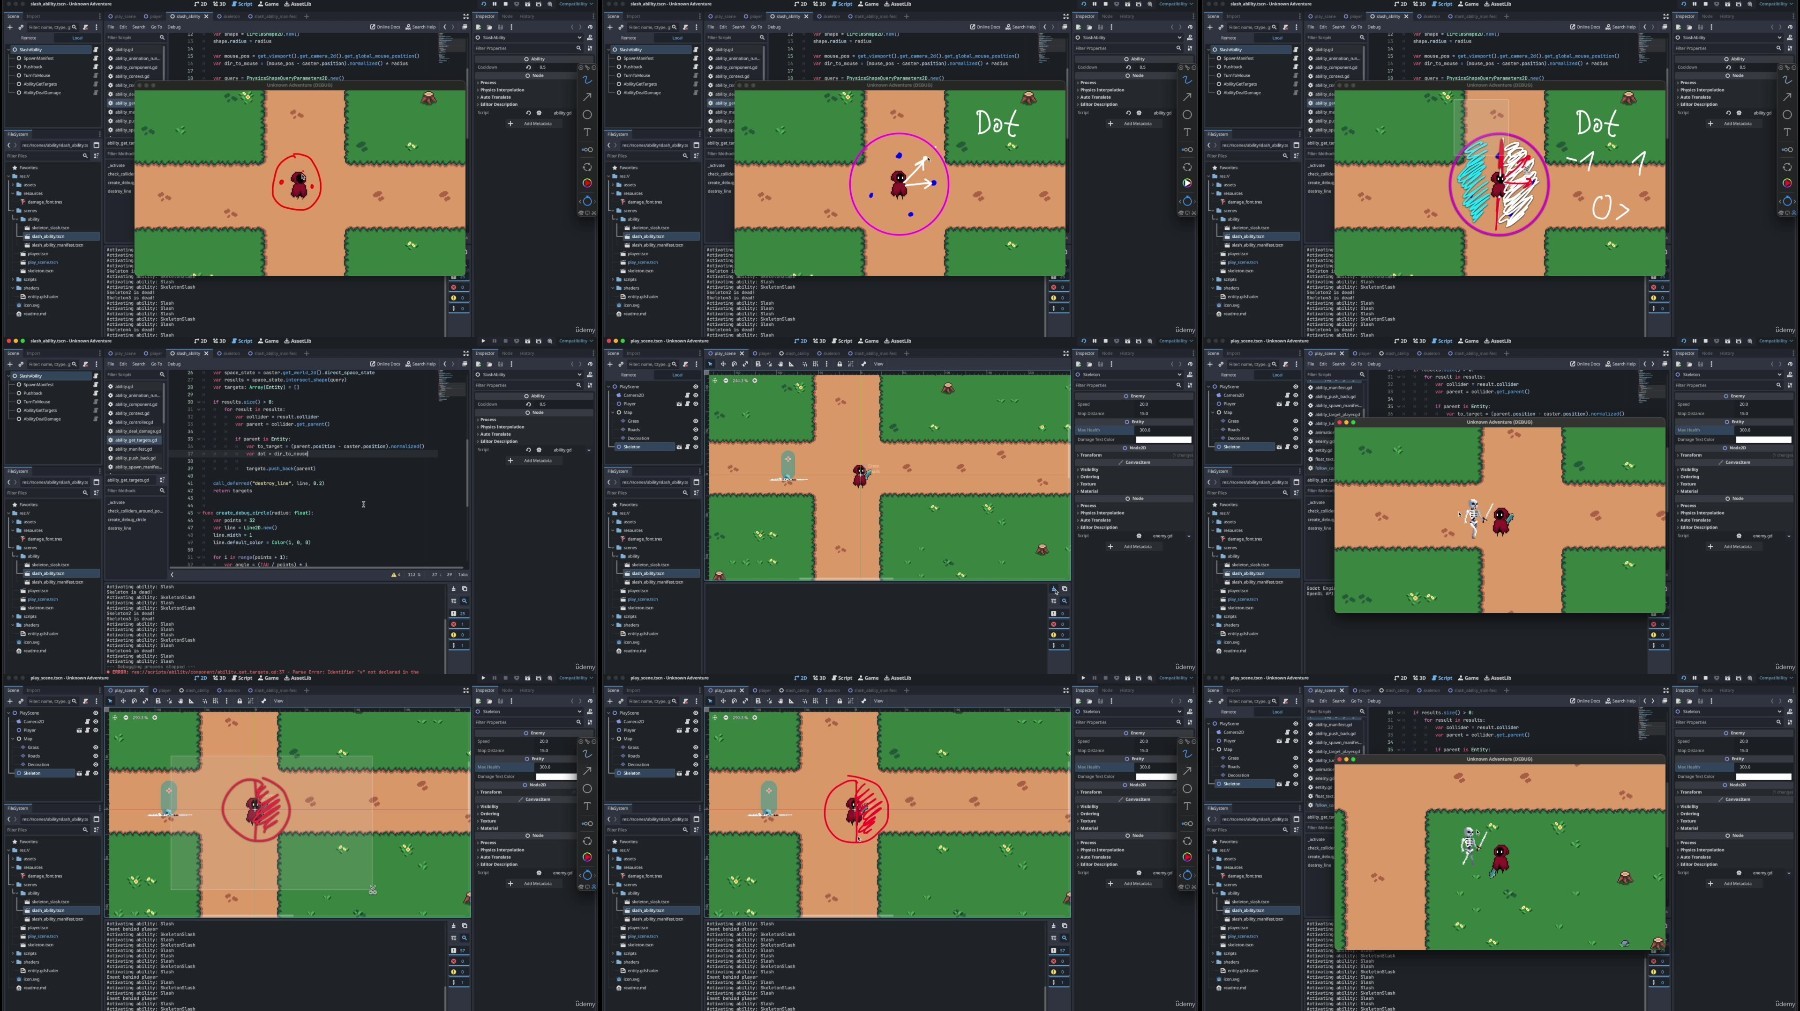Copy output icon in empty-output frame
Screen dimensions: 1800x1011
[x=1064, y=589]
